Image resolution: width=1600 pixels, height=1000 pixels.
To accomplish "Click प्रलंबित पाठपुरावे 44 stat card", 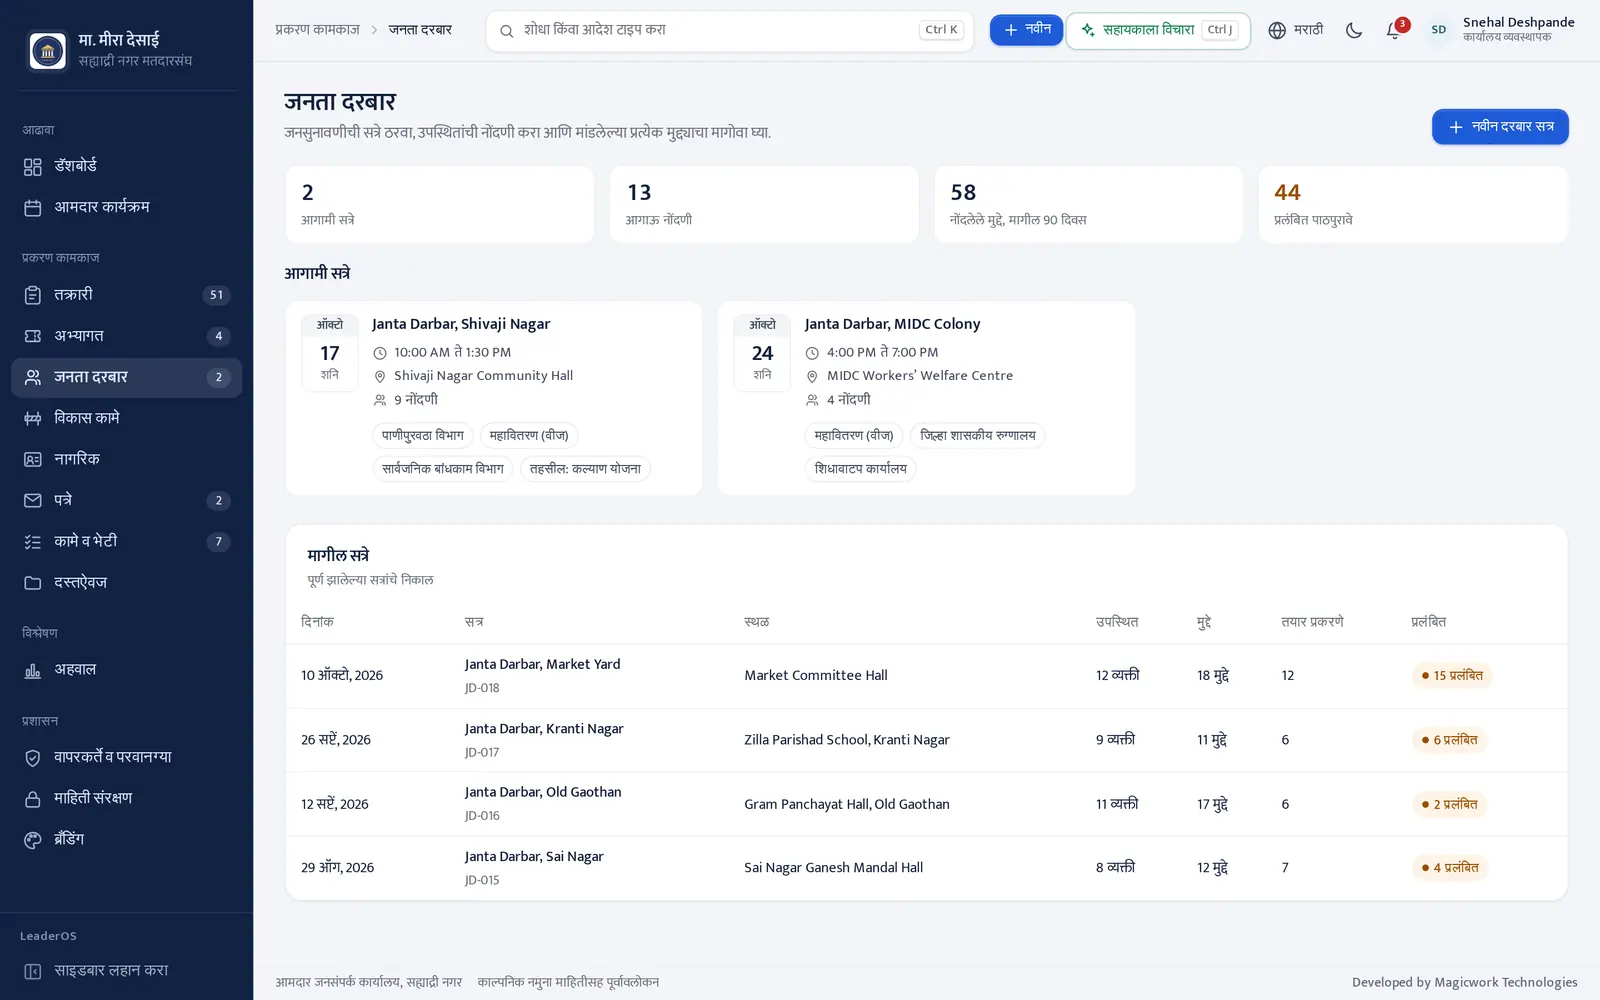I will click(1413, 204).
